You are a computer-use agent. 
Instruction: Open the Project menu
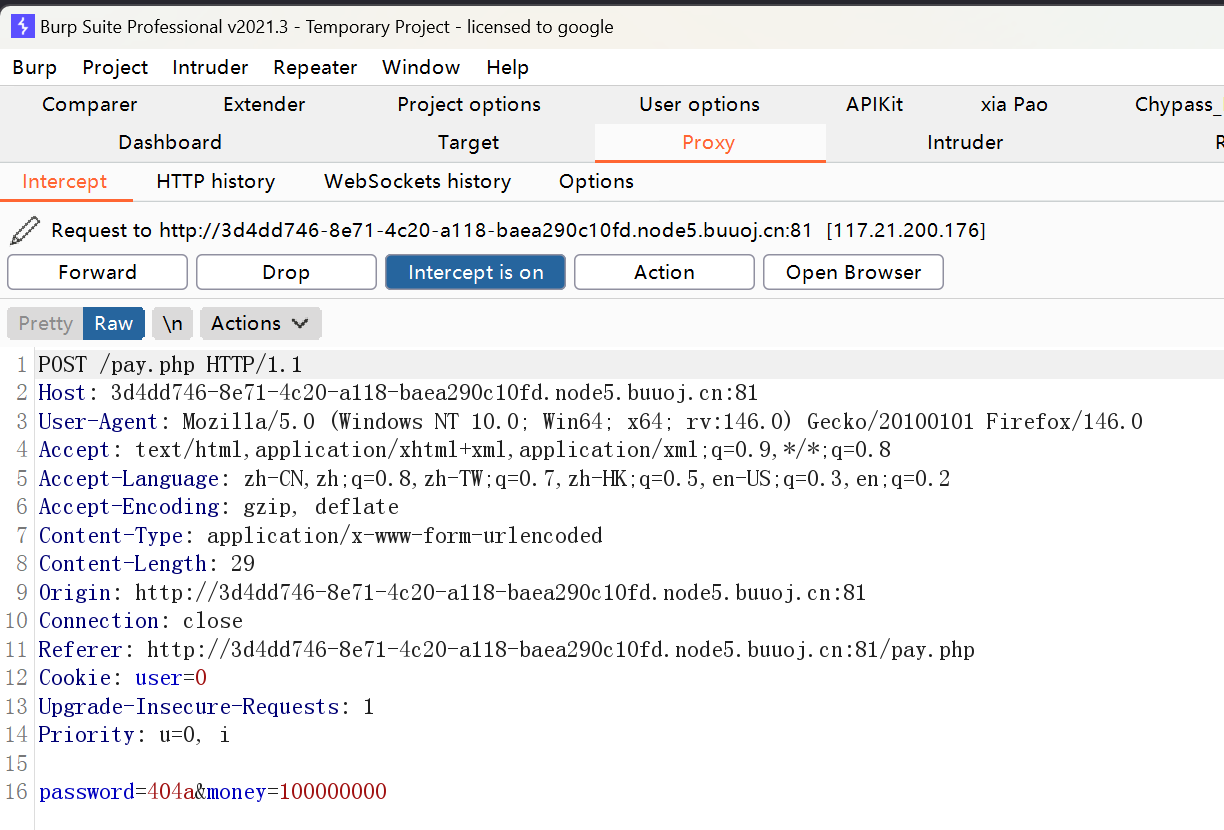(115, 67)
